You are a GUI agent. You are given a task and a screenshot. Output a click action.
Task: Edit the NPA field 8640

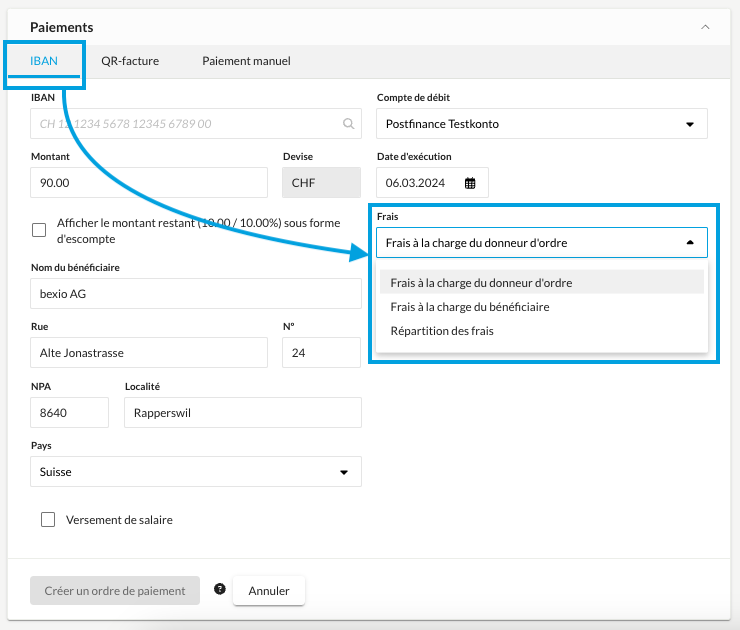point(69,412)
